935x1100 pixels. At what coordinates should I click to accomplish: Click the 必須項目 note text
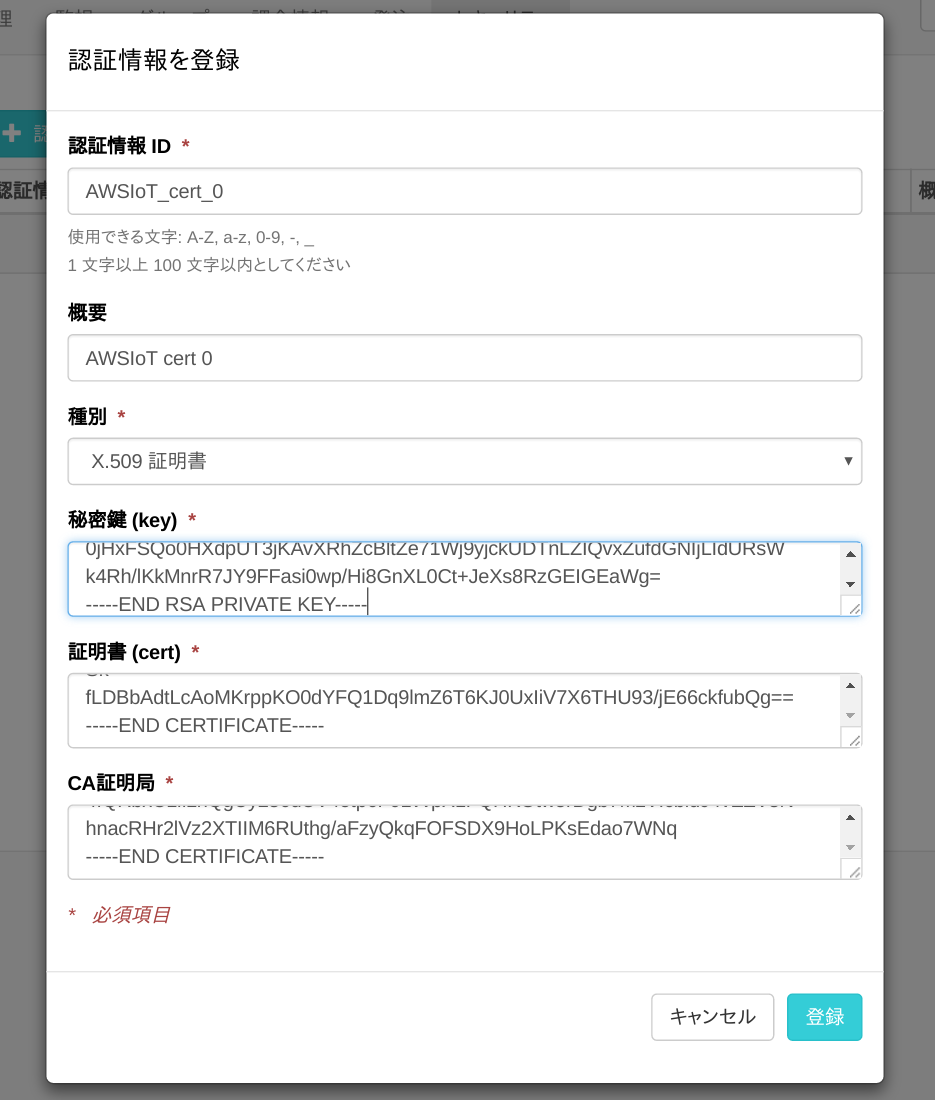131,915
